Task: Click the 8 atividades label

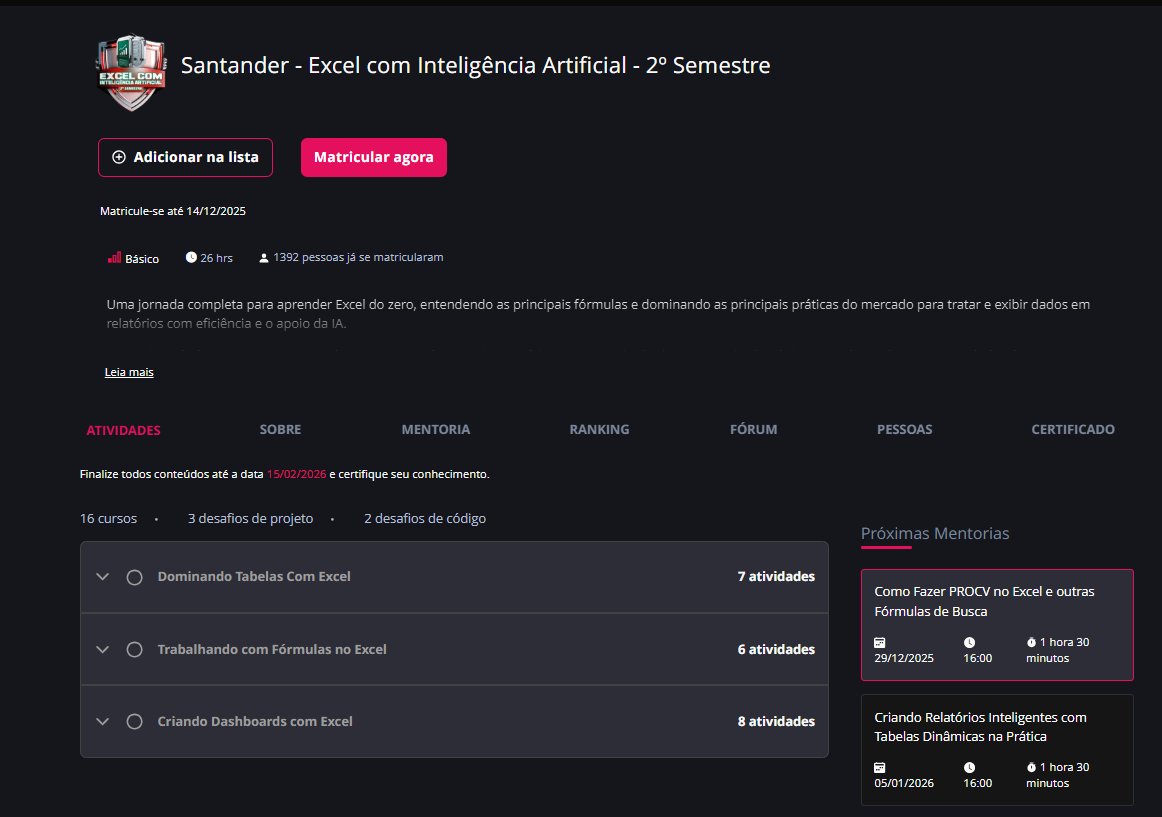Action: click(776, 721)
